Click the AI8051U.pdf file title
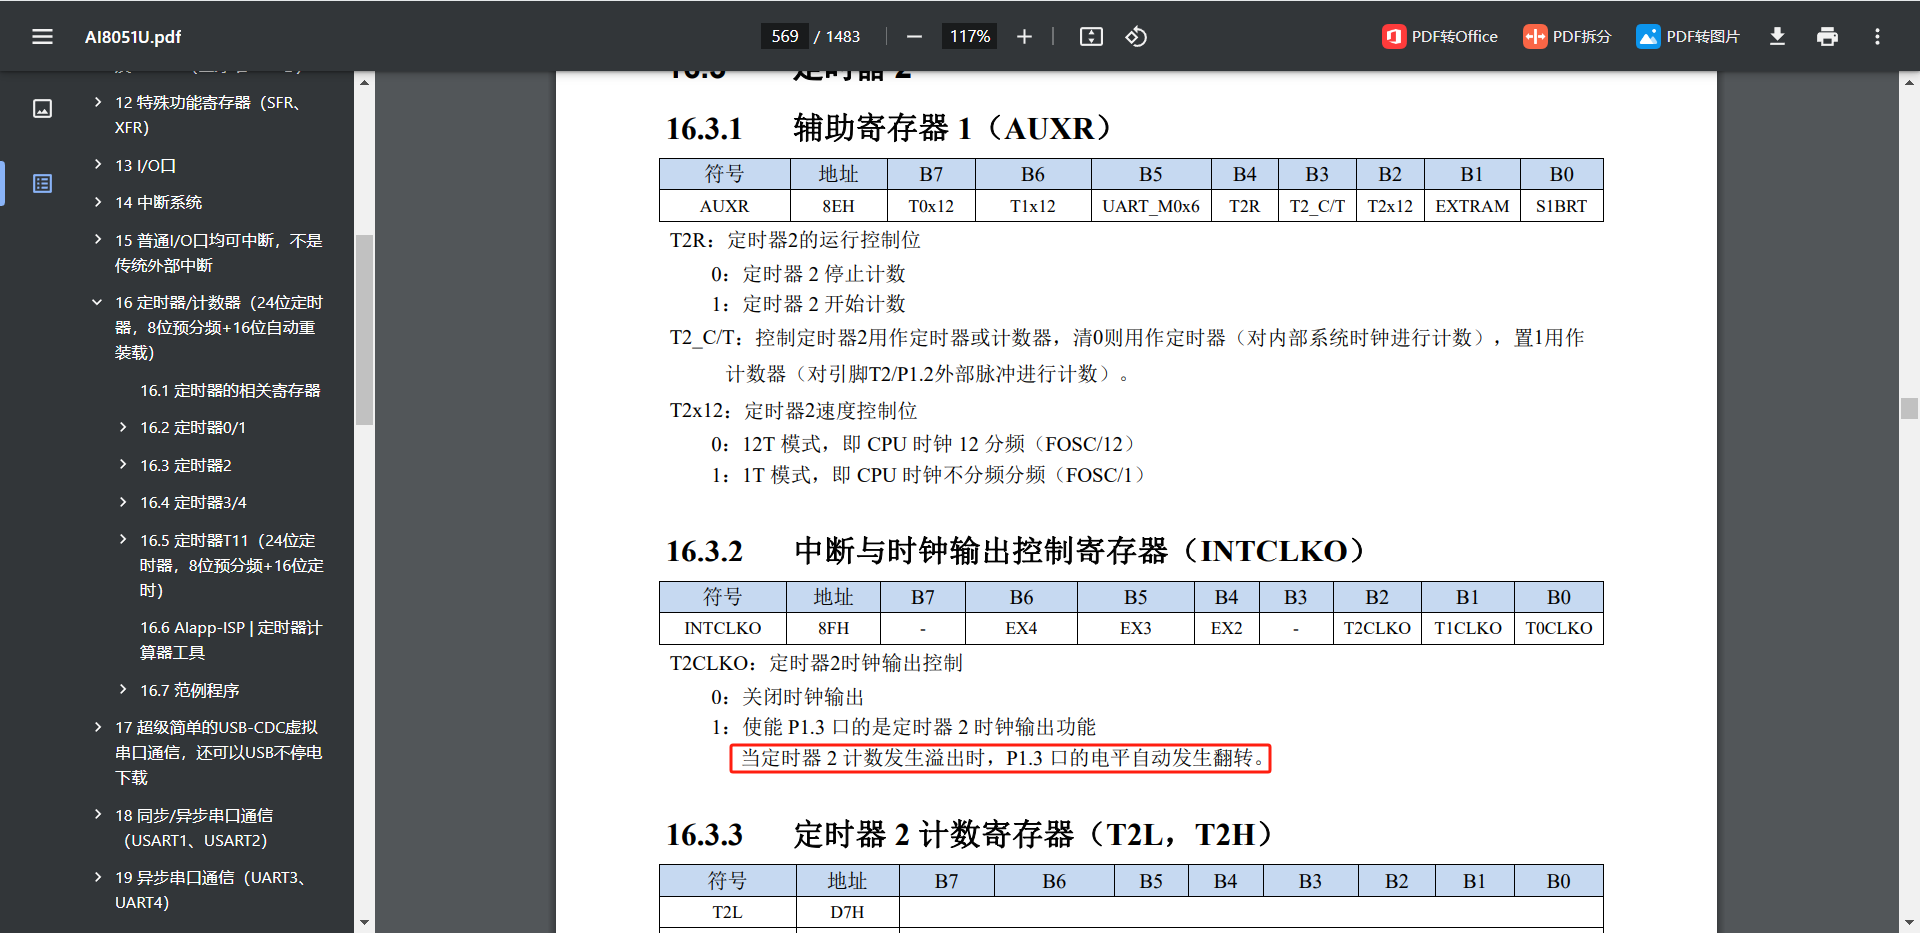Viewport: 1920px width, 933px height. 133,37
